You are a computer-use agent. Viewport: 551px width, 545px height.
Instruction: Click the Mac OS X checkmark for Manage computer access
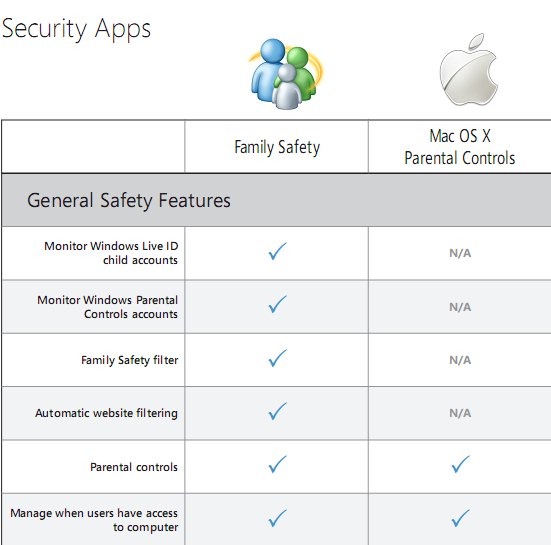tap(460, 518)
